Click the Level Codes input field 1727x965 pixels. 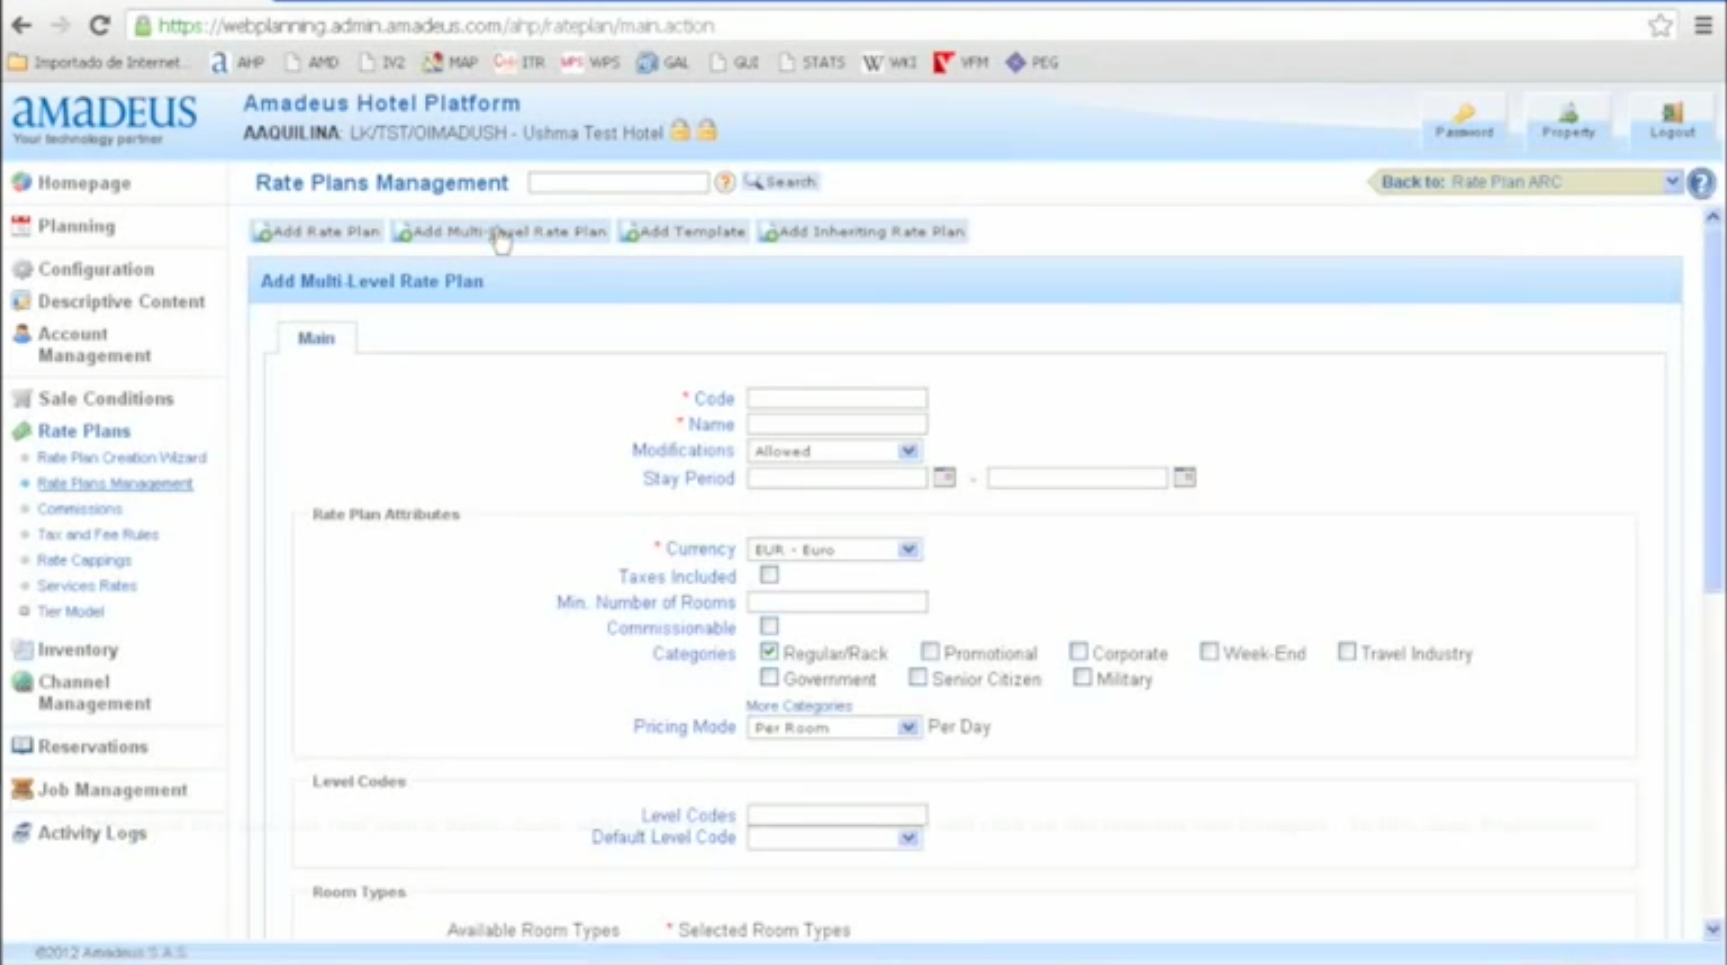837,814
